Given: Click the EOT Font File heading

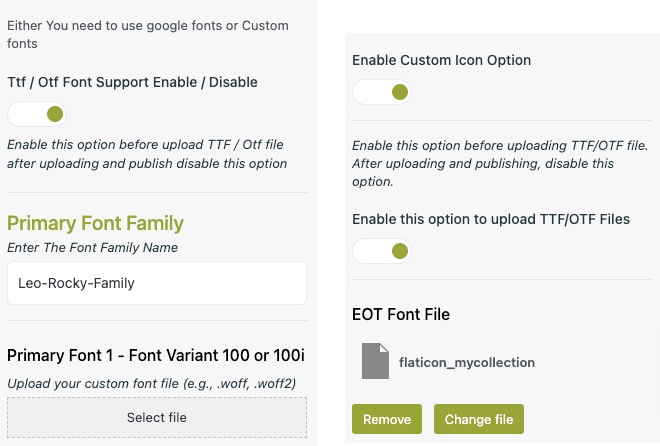Looking at the screenshot, I should [x=401, y=314].
